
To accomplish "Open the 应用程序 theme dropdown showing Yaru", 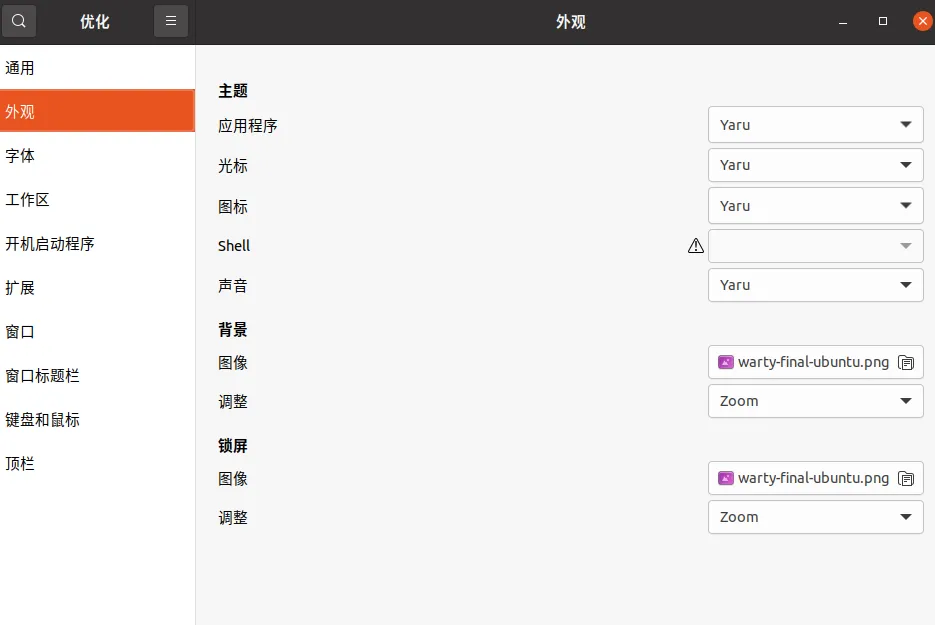I will [x=815, y=124].
